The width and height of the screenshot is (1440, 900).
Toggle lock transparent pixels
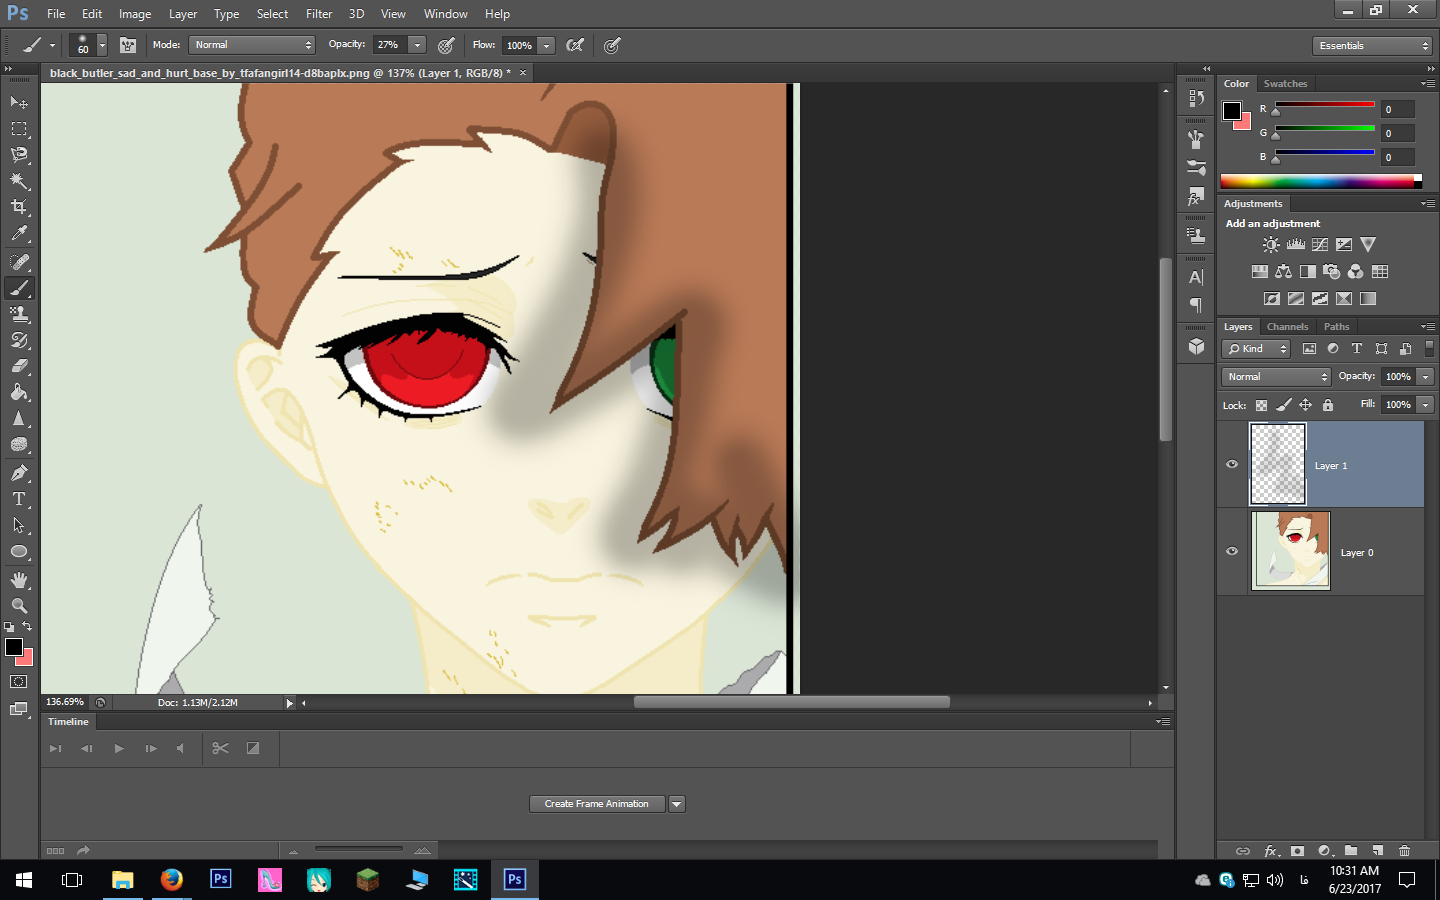[1261, 405]
